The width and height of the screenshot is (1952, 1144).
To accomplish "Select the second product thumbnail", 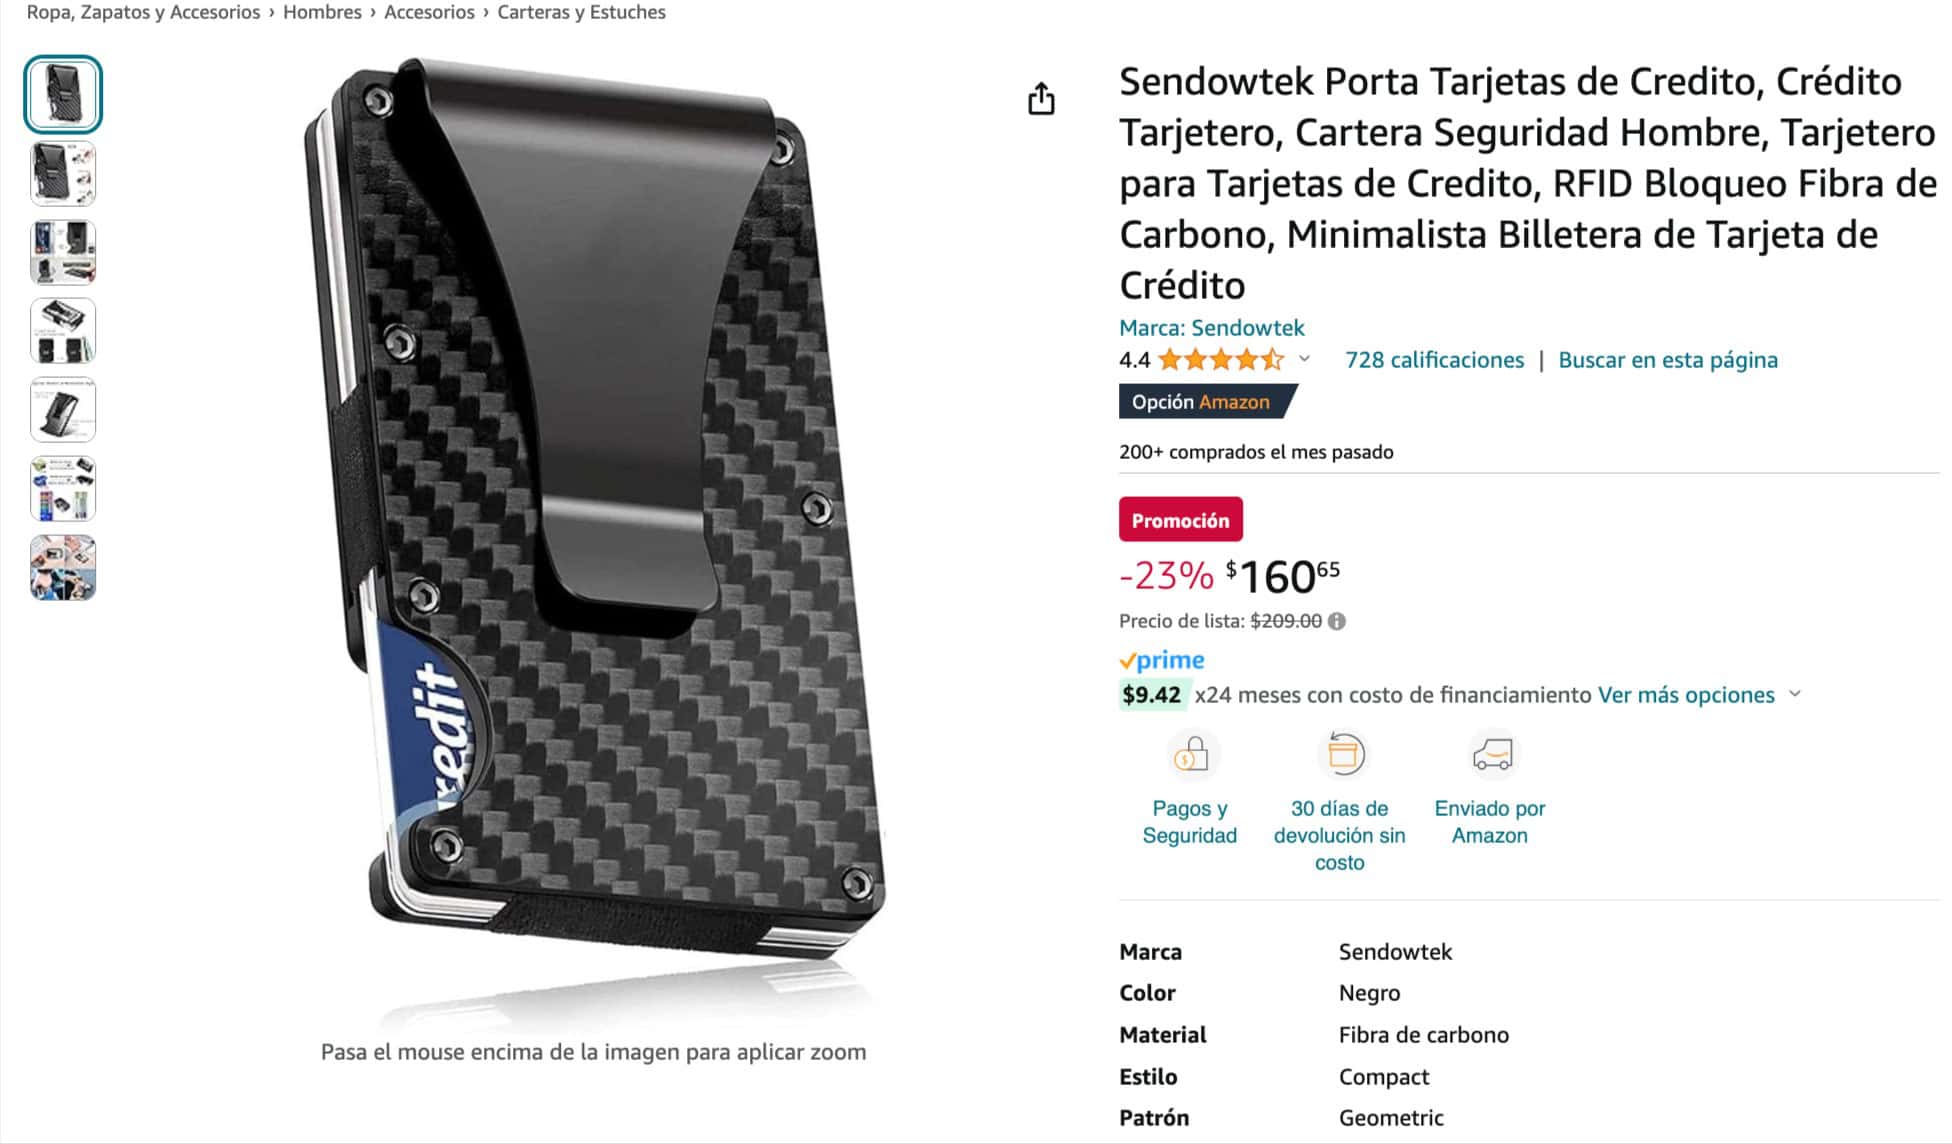I will point(63,174).
